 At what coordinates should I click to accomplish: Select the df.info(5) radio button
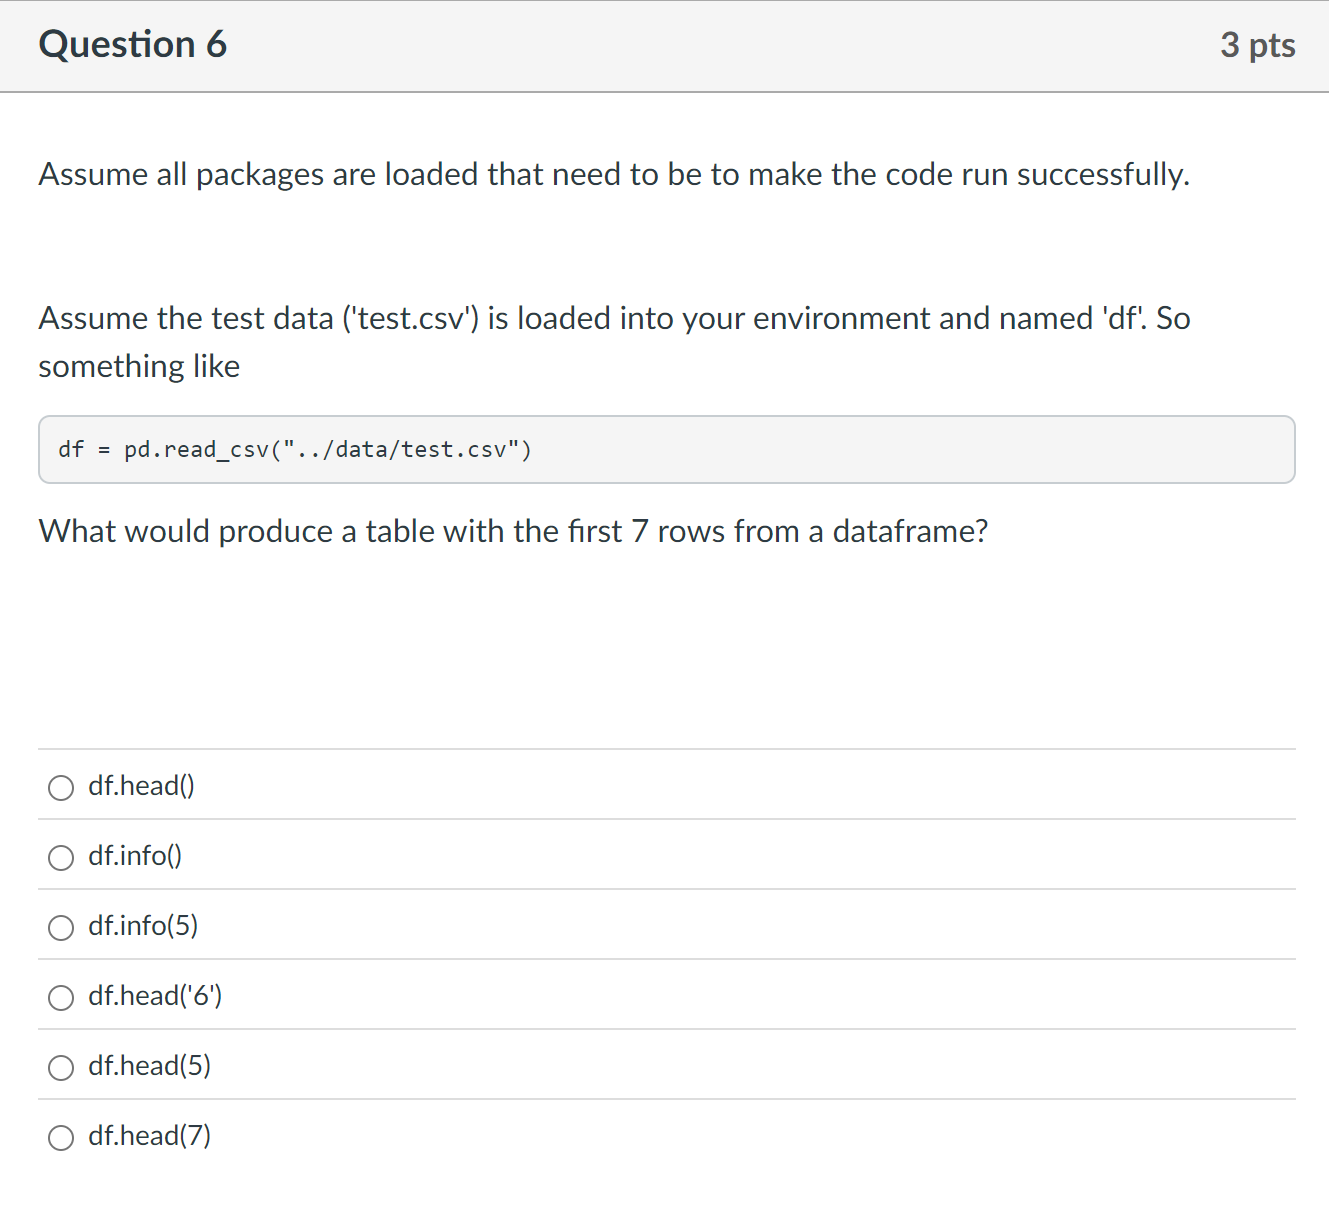pos(61,928)
